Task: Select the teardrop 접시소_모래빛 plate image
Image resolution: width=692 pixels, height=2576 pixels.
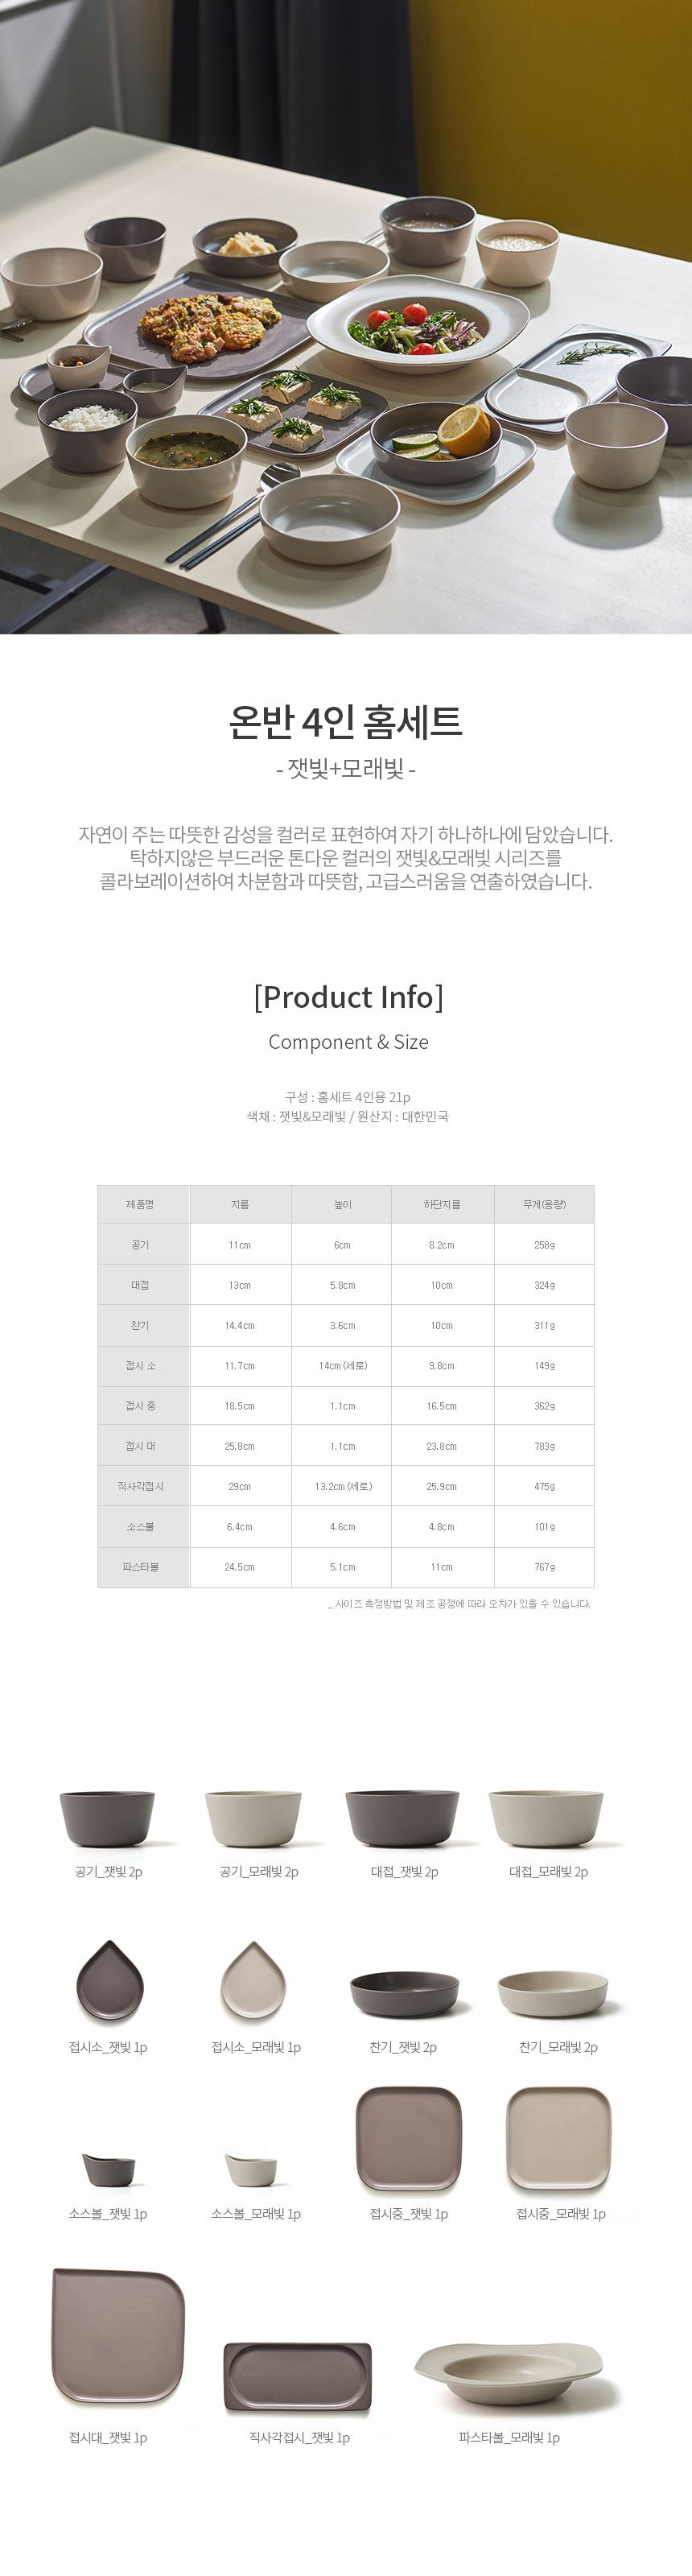Action: [x=254, y=1981]
